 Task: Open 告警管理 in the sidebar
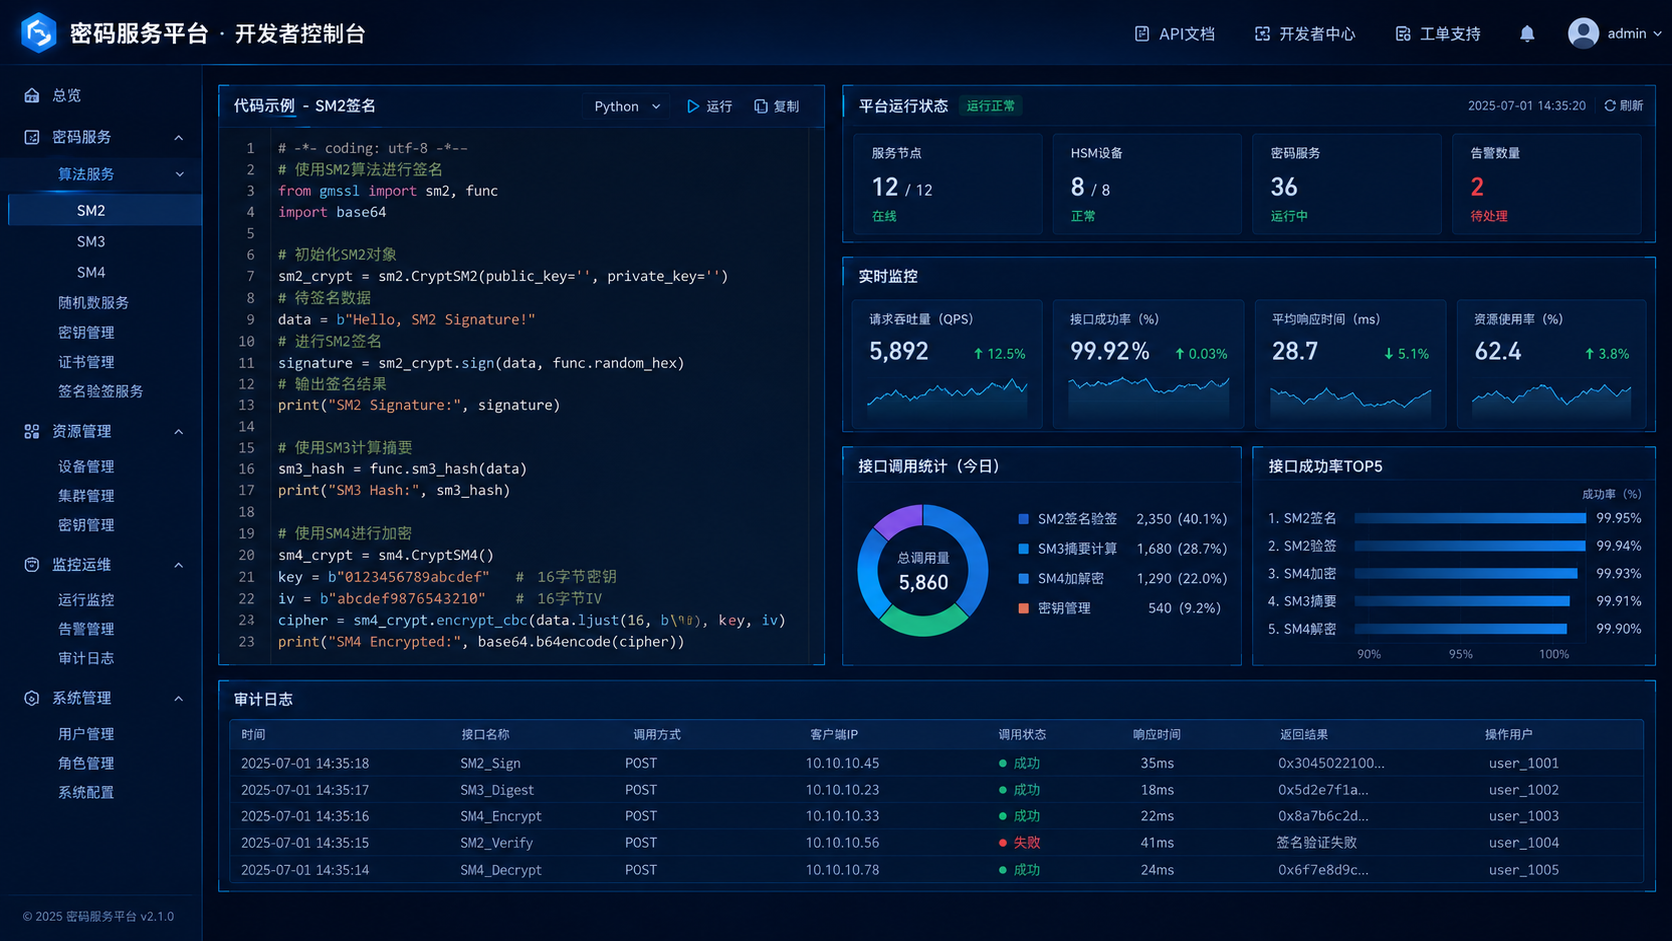pos(86,629)
